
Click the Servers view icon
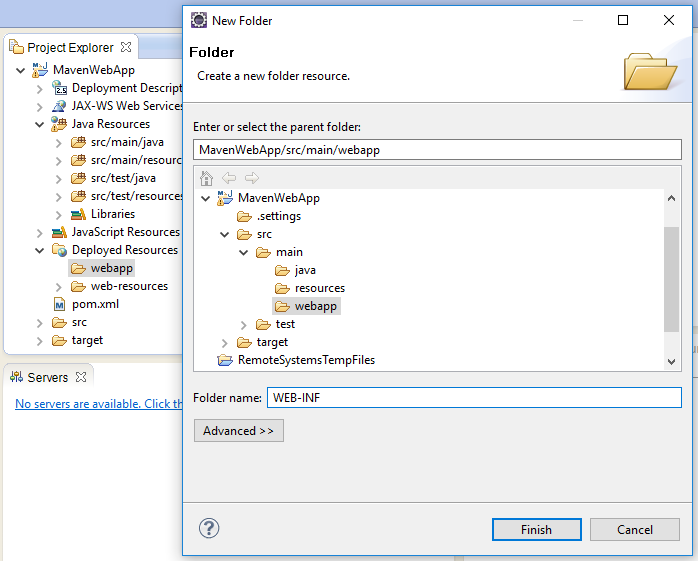tap(16, 377)
